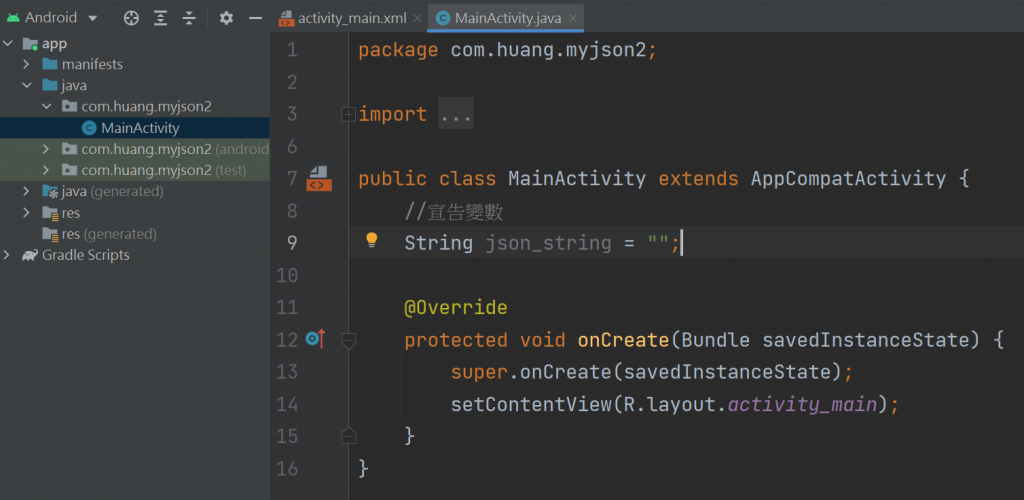Expand the com.huang.myjson2 (androidTest) package
Image resolution: width=1024 pixels, height=500 pixels.
(46, 149)
